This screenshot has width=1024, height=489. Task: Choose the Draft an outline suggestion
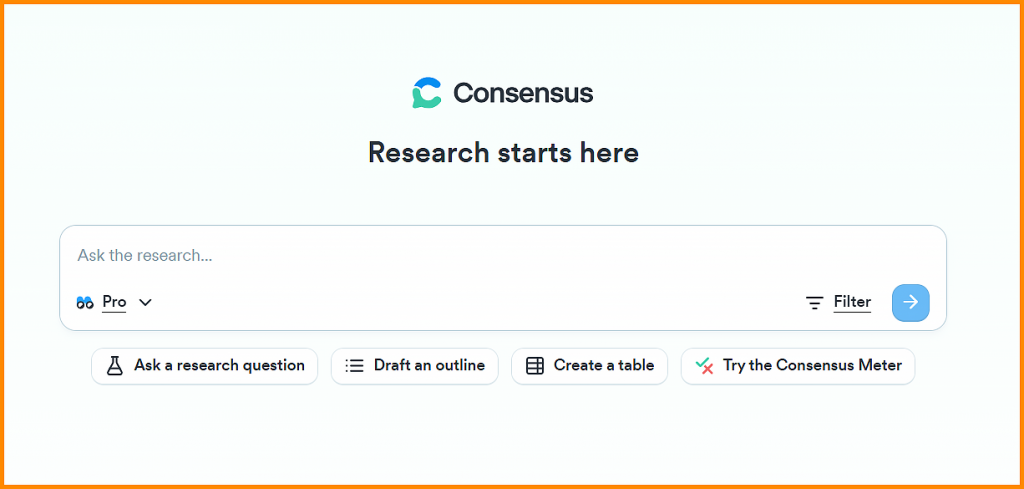(415, 366)
